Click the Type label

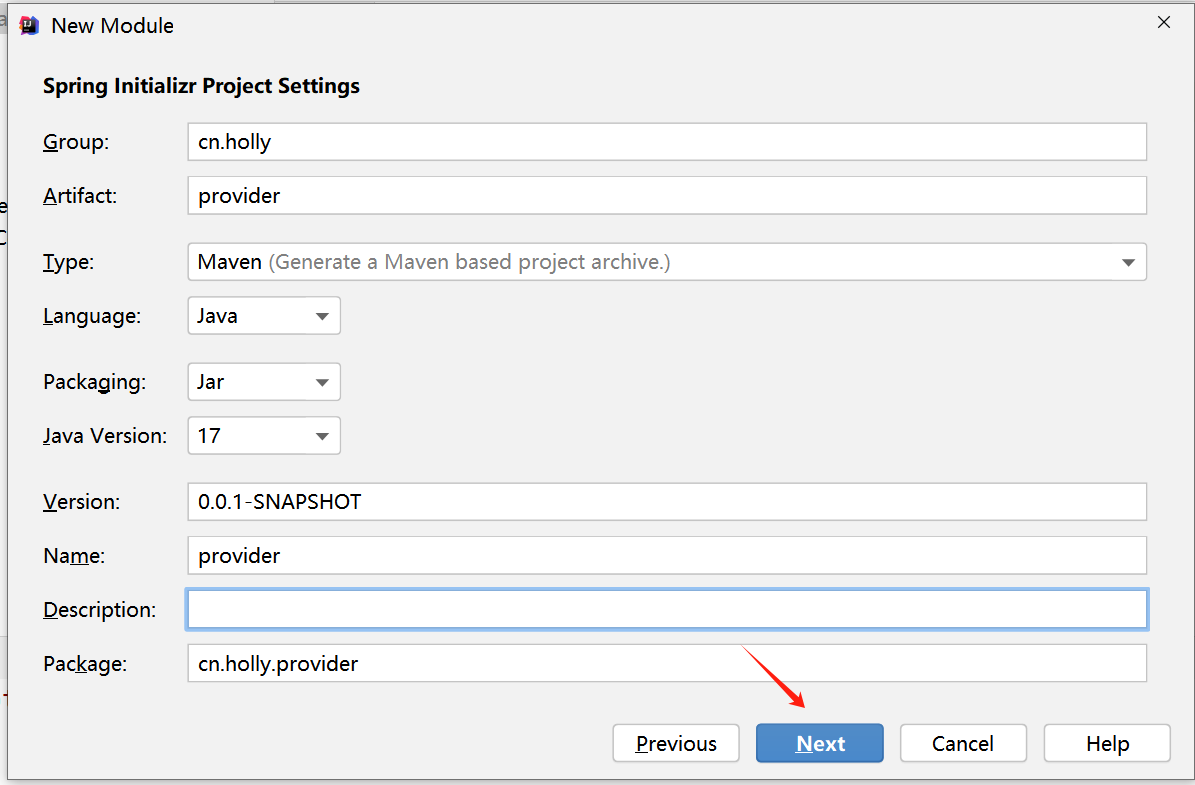[68, 263]
